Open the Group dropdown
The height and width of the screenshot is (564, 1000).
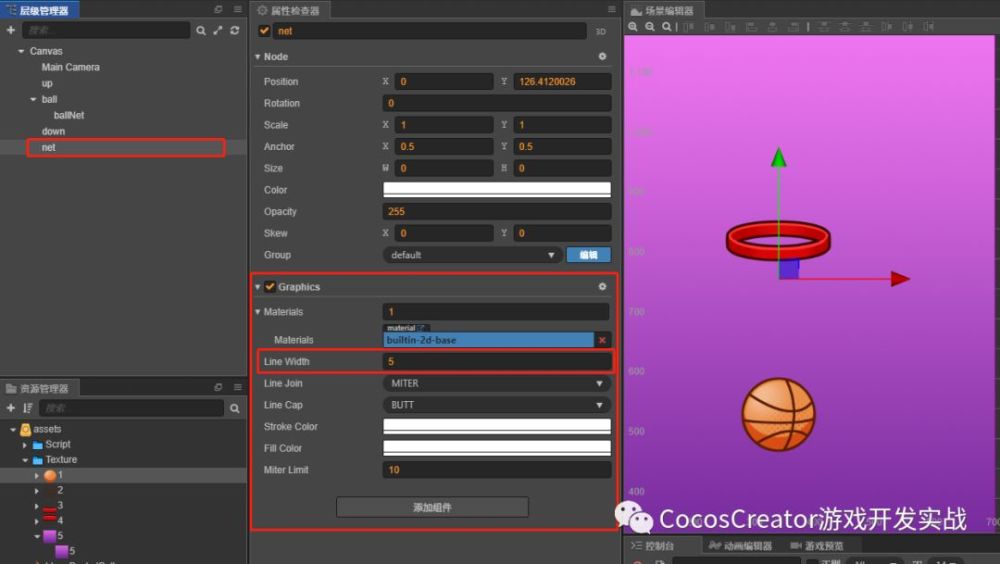tap(472, 255)
